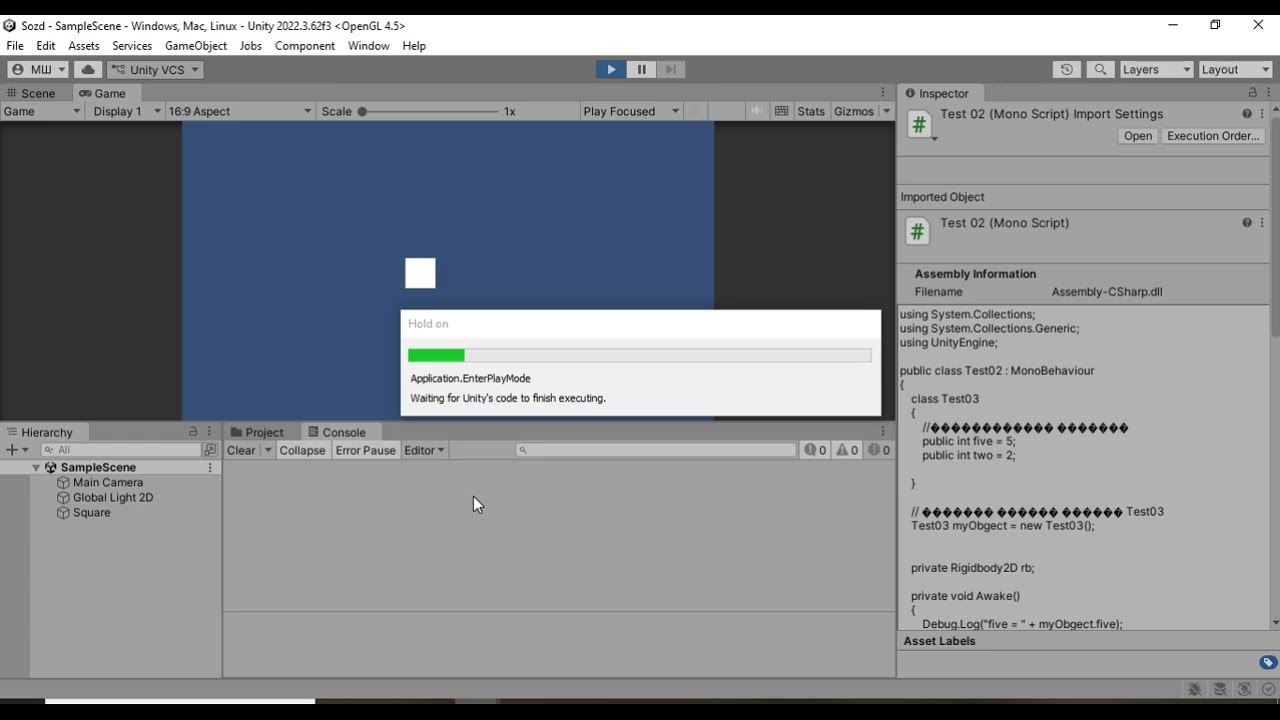Open the Component menu
Image resolution: width=1280 pixels, height=720 pixels.
coord(305,46)
